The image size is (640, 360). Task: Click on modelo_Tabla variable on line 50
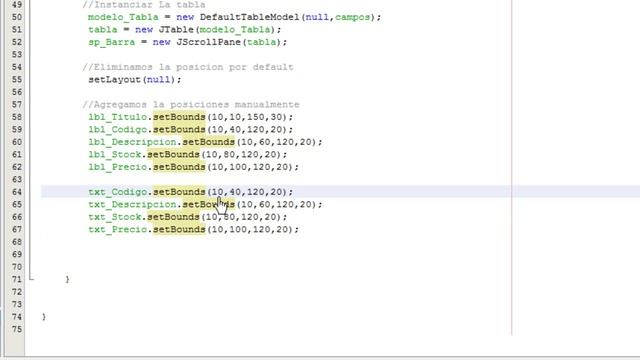pyautogui.click(x=123, y=17)
